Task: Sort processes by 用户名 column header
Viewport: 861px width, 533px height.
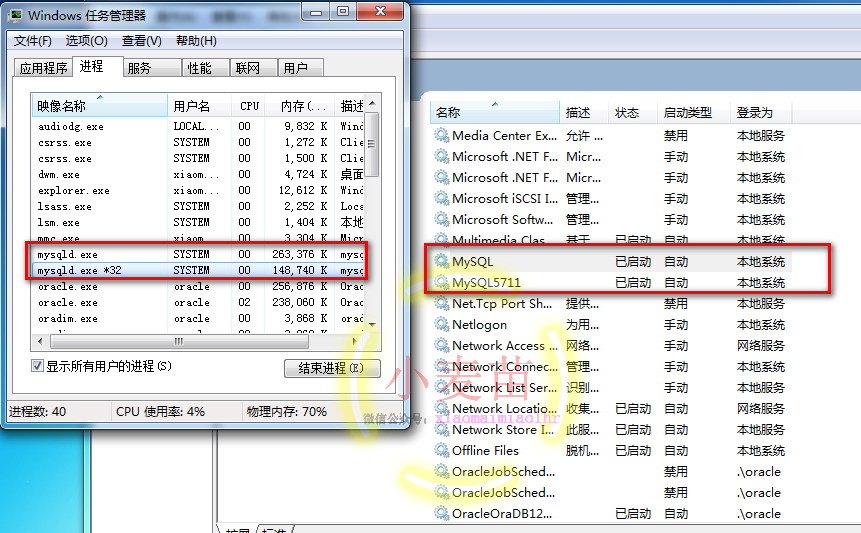Action: [199, 105]
